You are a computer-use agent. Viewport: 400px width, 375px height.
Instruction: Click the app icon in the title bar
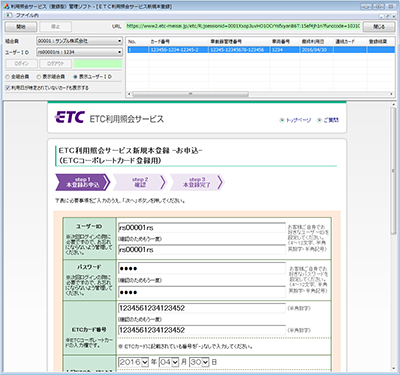(6, 6)
